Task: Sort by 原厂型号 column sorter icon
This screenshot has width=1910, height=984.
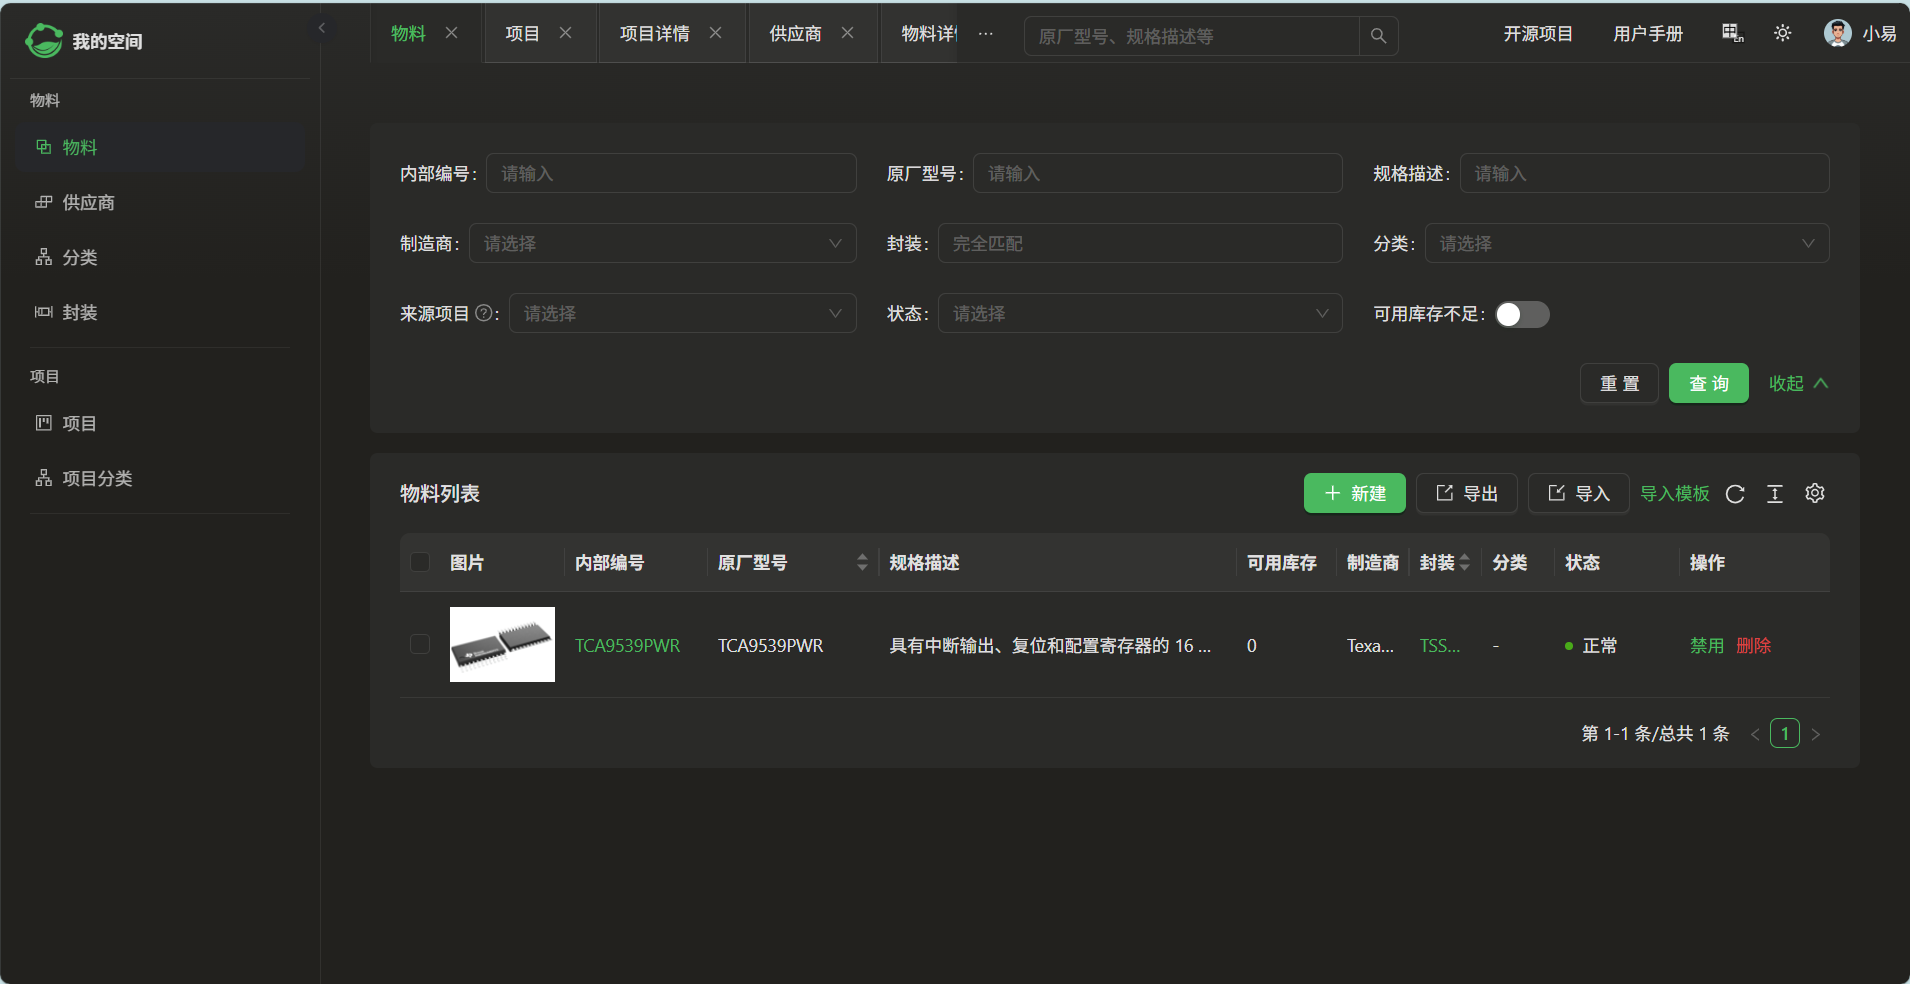Action: pyautogui.click(x=862, y=563)
